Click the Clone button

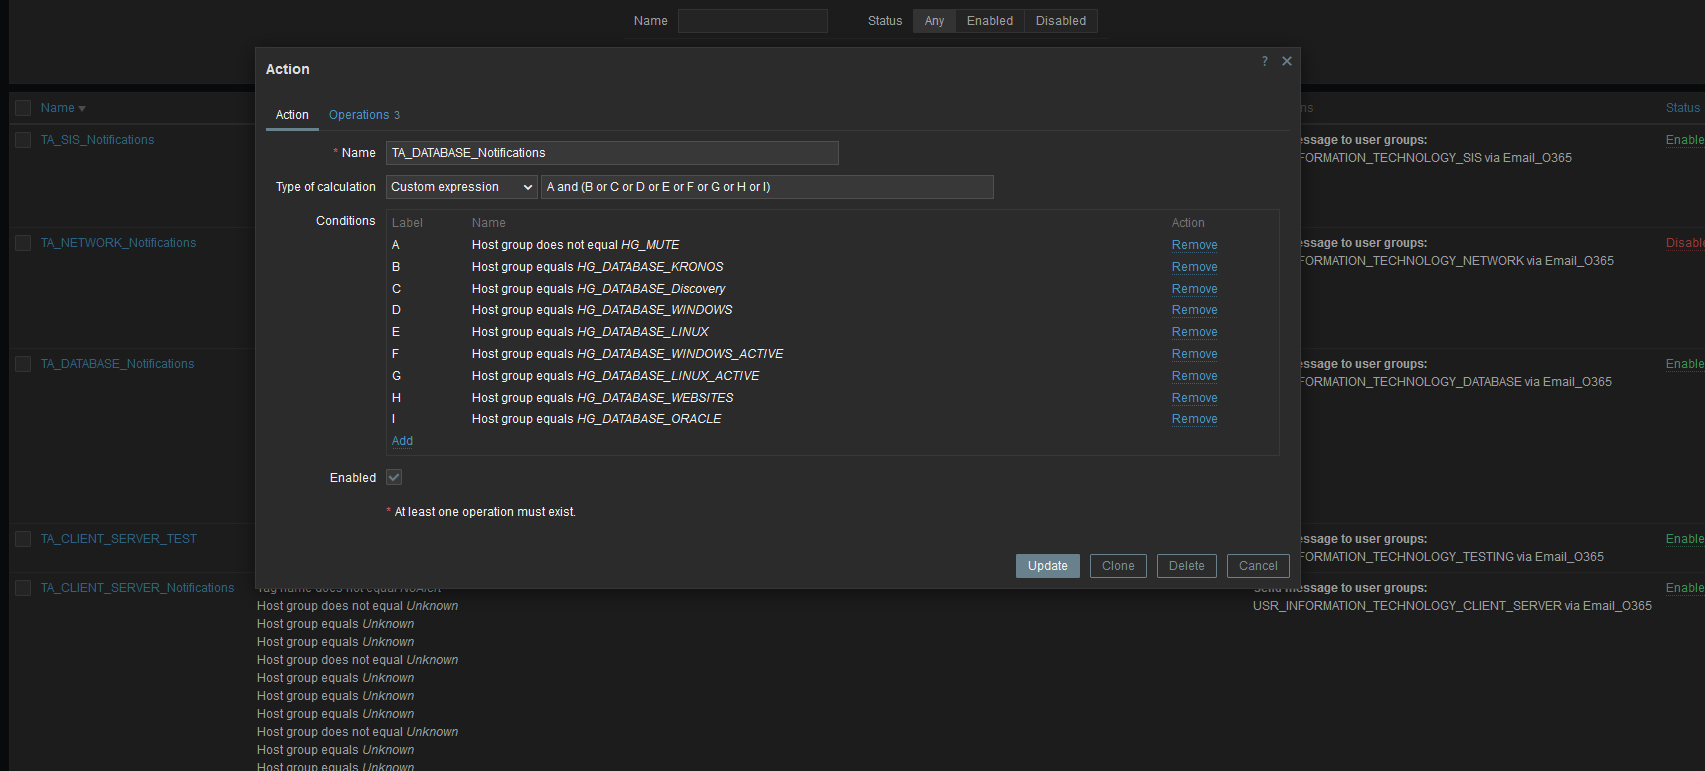click(1117, 566)
